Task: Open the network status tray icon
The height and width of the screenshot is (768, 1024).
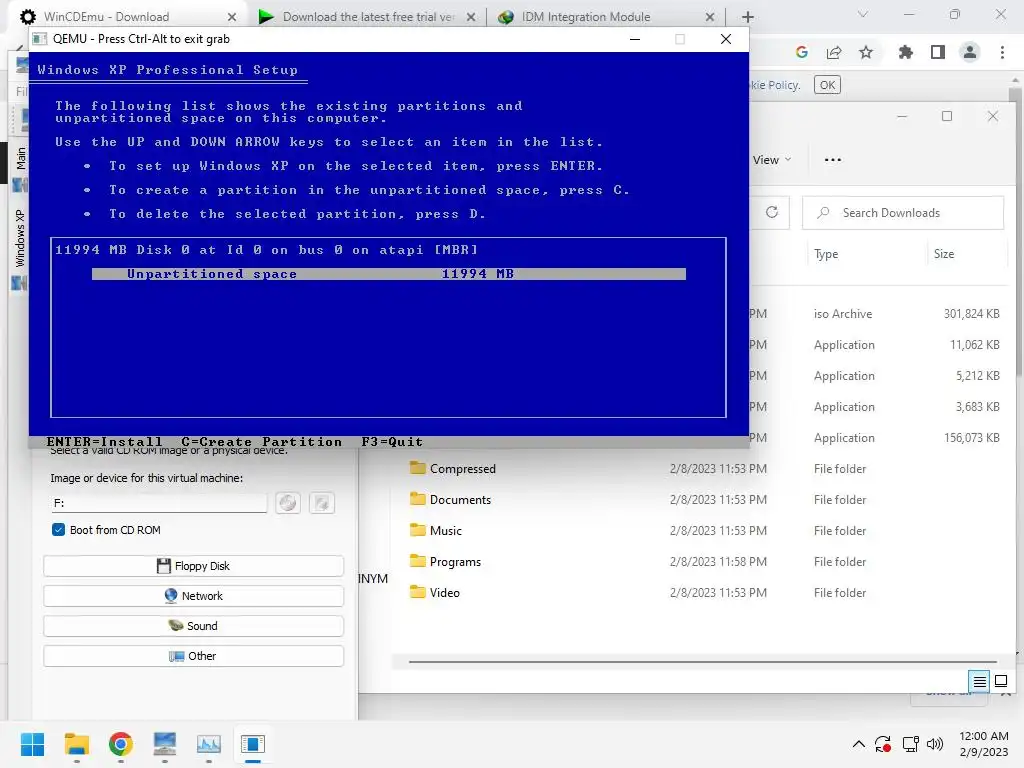Action: 910,744
